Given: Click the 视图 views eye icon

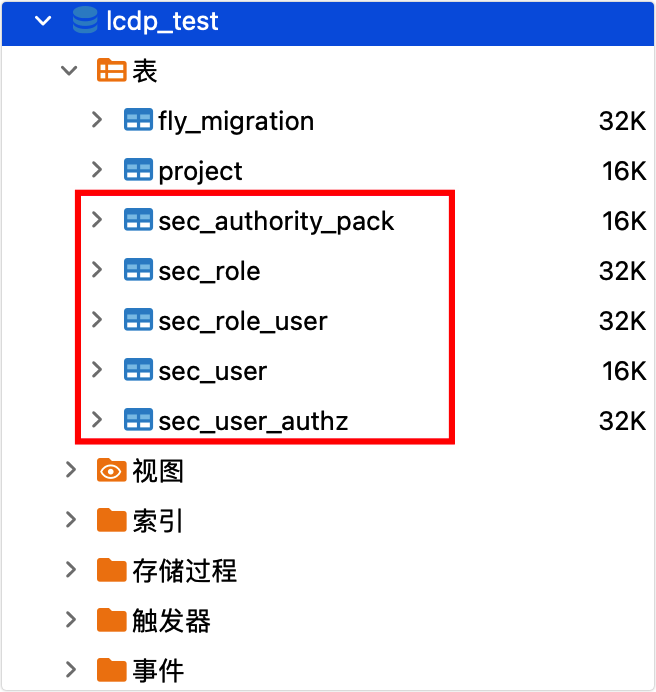Looking at the screenshot, I should pyautogui.click(x=111, y=471).
